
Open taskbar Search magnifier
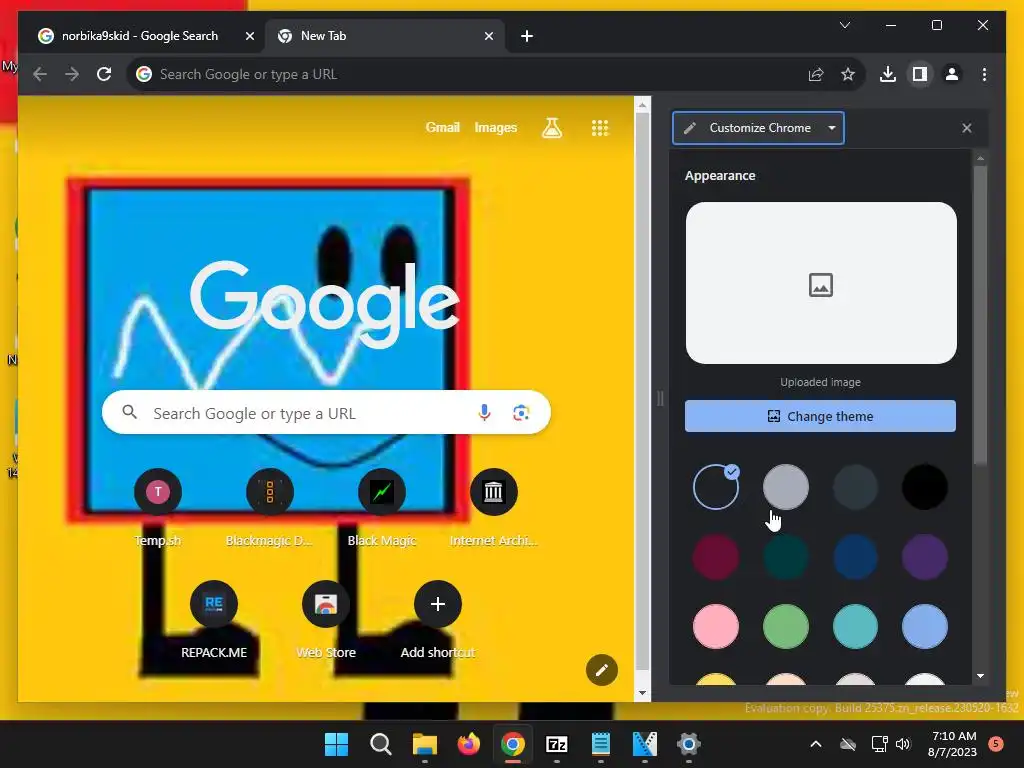click(x=380, y=744)
